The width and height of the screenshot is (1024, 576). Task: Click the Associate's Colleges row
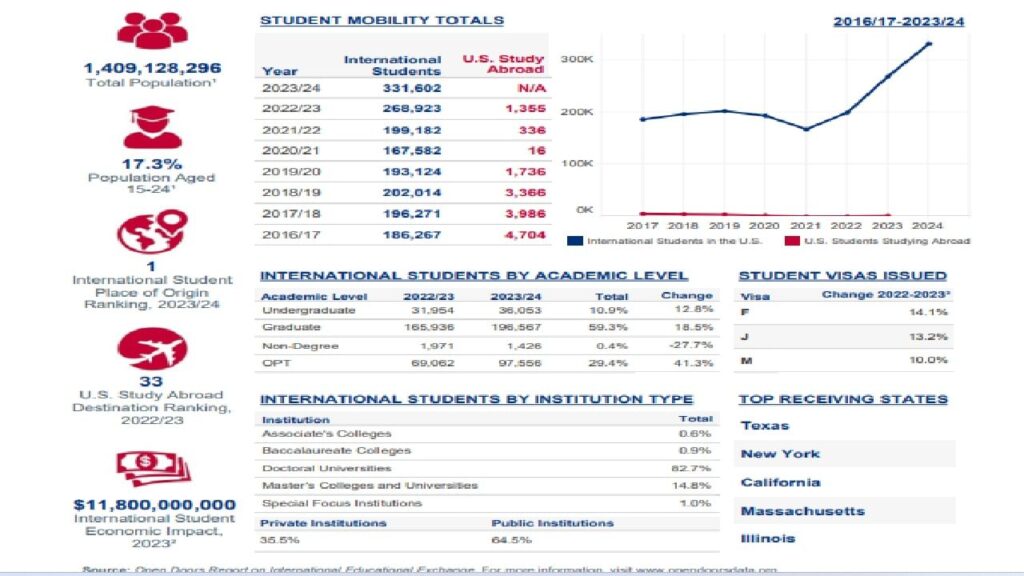487,434
